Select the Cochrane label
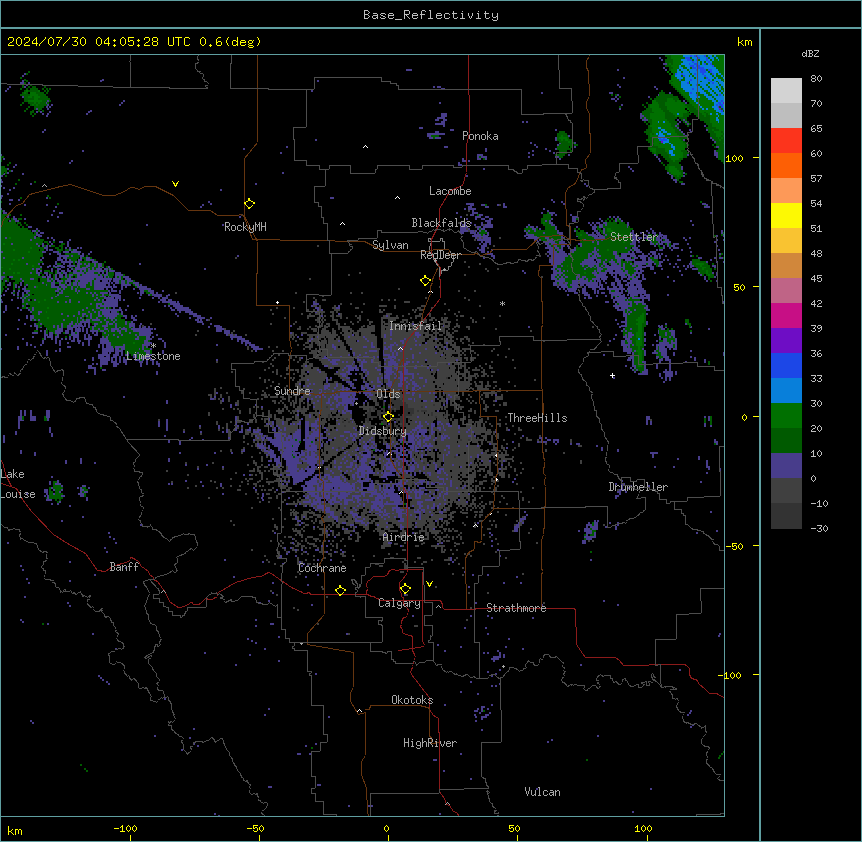862x842 pixels. tap(322, 568)
